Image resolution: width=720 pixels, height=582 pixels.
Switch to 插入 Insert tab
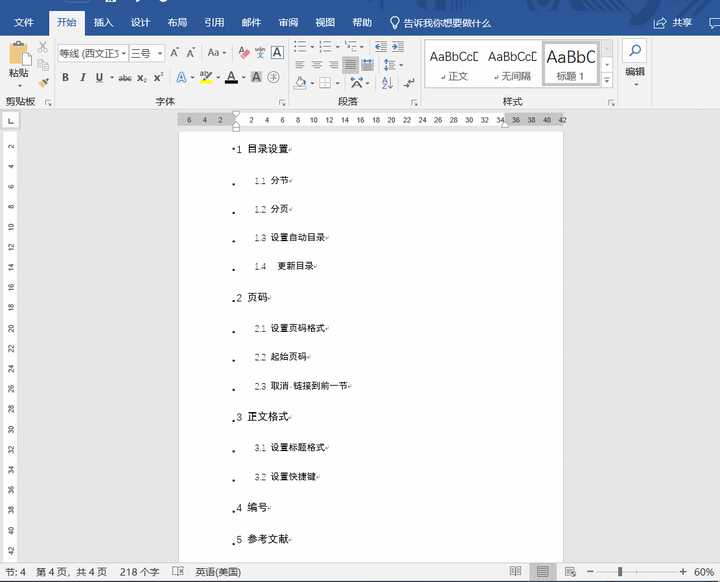[103, 23]
